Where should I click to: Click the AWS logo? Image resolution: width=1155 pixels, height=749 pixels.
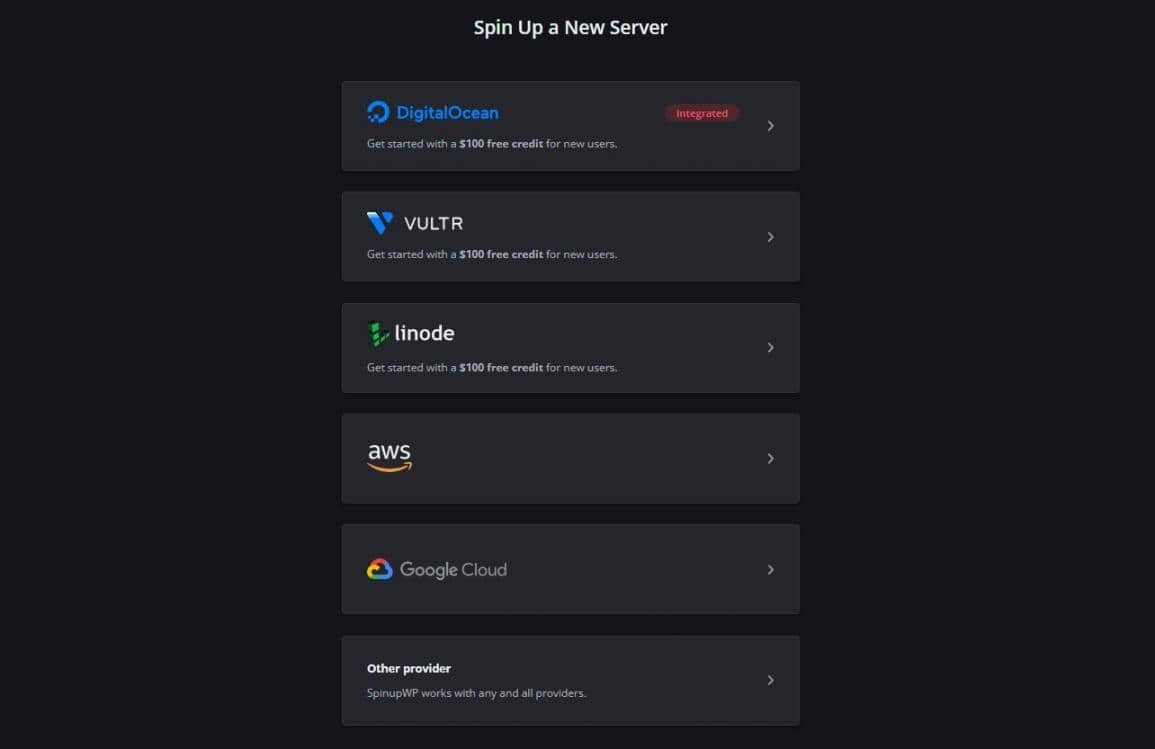click(389, 457)
